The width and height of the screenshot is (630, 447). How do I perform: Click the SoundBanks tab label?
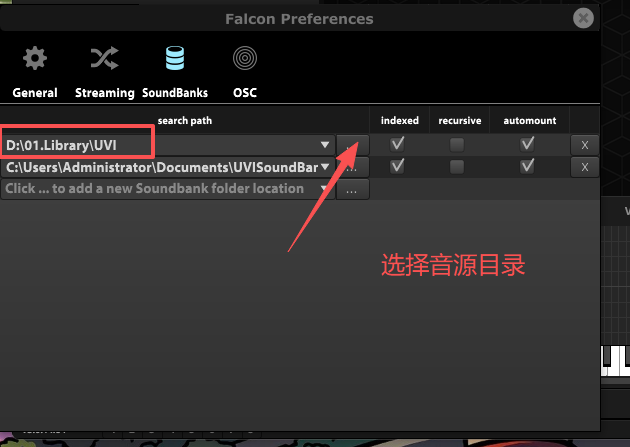[x=175, y=93]
